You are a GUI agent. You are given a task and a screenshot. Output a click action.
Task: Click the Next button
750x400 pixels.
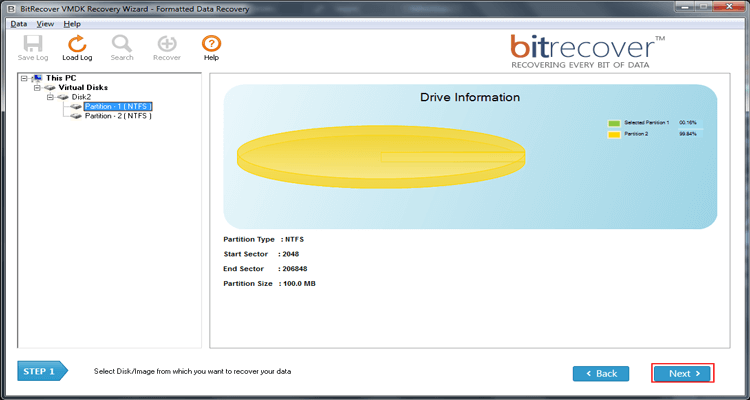tap(683, 374)
